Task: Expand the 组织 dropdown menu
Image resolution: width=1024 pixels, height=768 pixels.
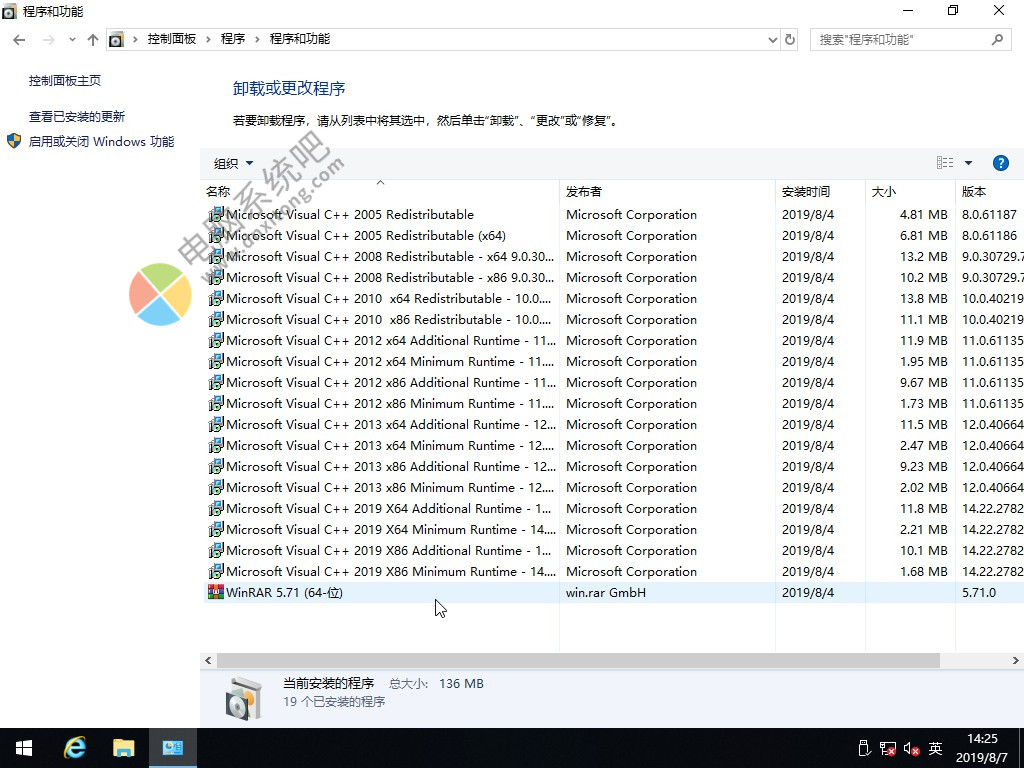Action: point(234,163)
